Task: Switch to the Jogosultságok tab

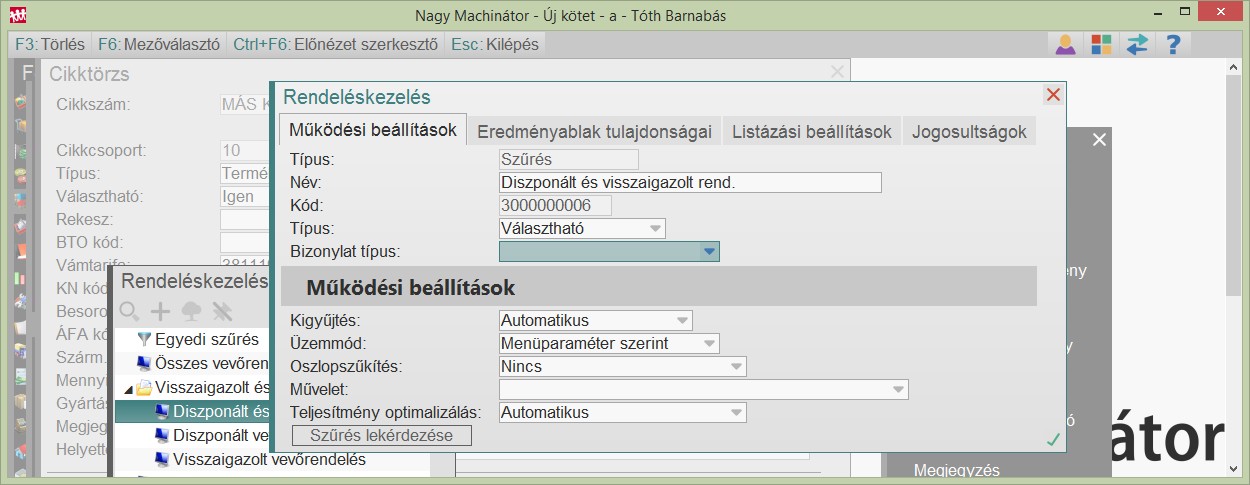Action: click(x=969, y=131)
